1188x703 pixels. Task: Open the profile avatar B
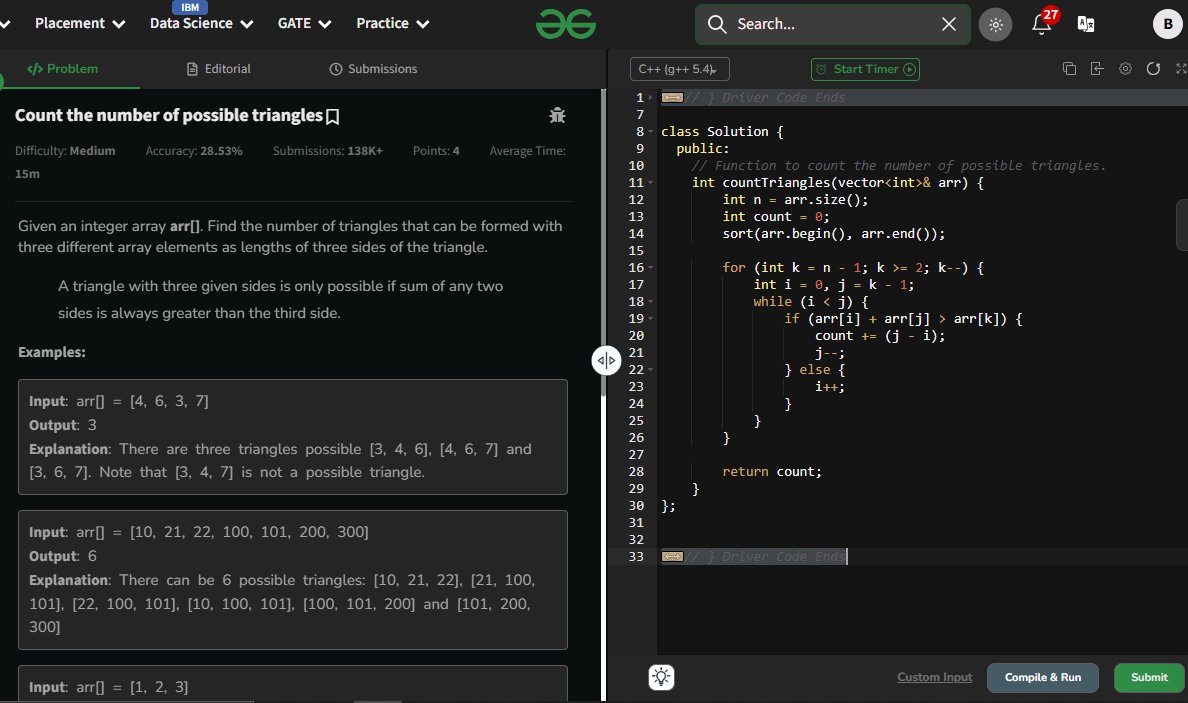pyautogui.click(x=1168, y=24)
